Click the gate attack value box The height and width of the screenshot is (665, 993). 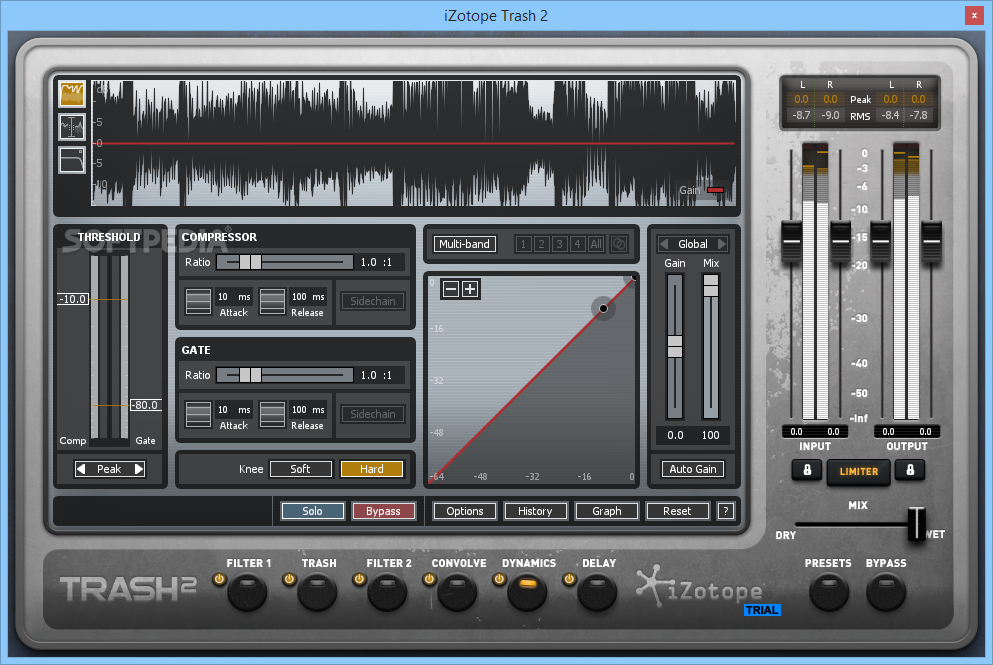point(234,410)
